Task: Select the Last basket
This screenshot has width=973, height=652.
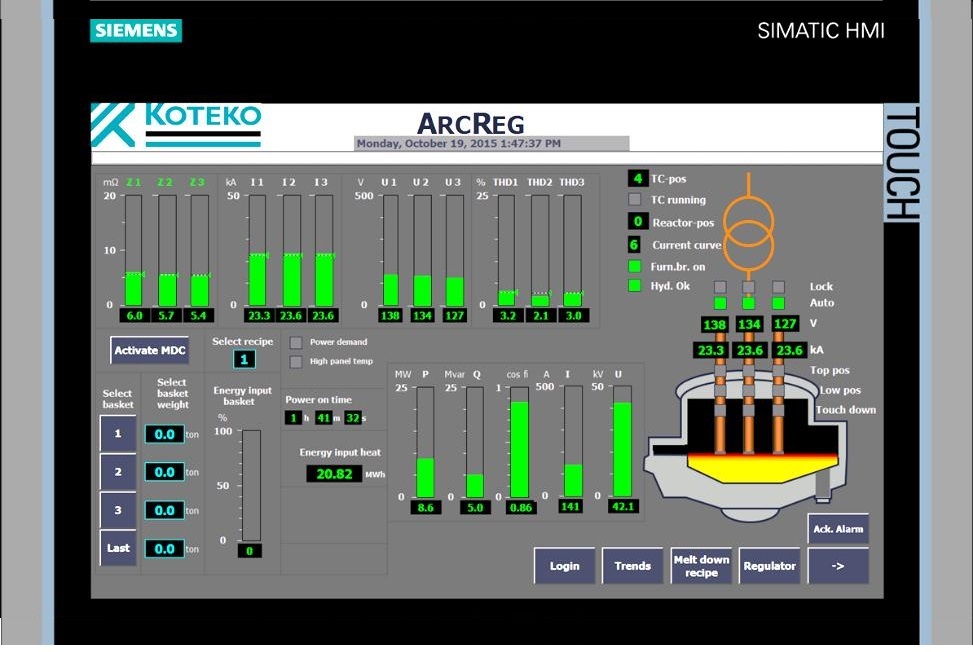Action: pos(118,548)
